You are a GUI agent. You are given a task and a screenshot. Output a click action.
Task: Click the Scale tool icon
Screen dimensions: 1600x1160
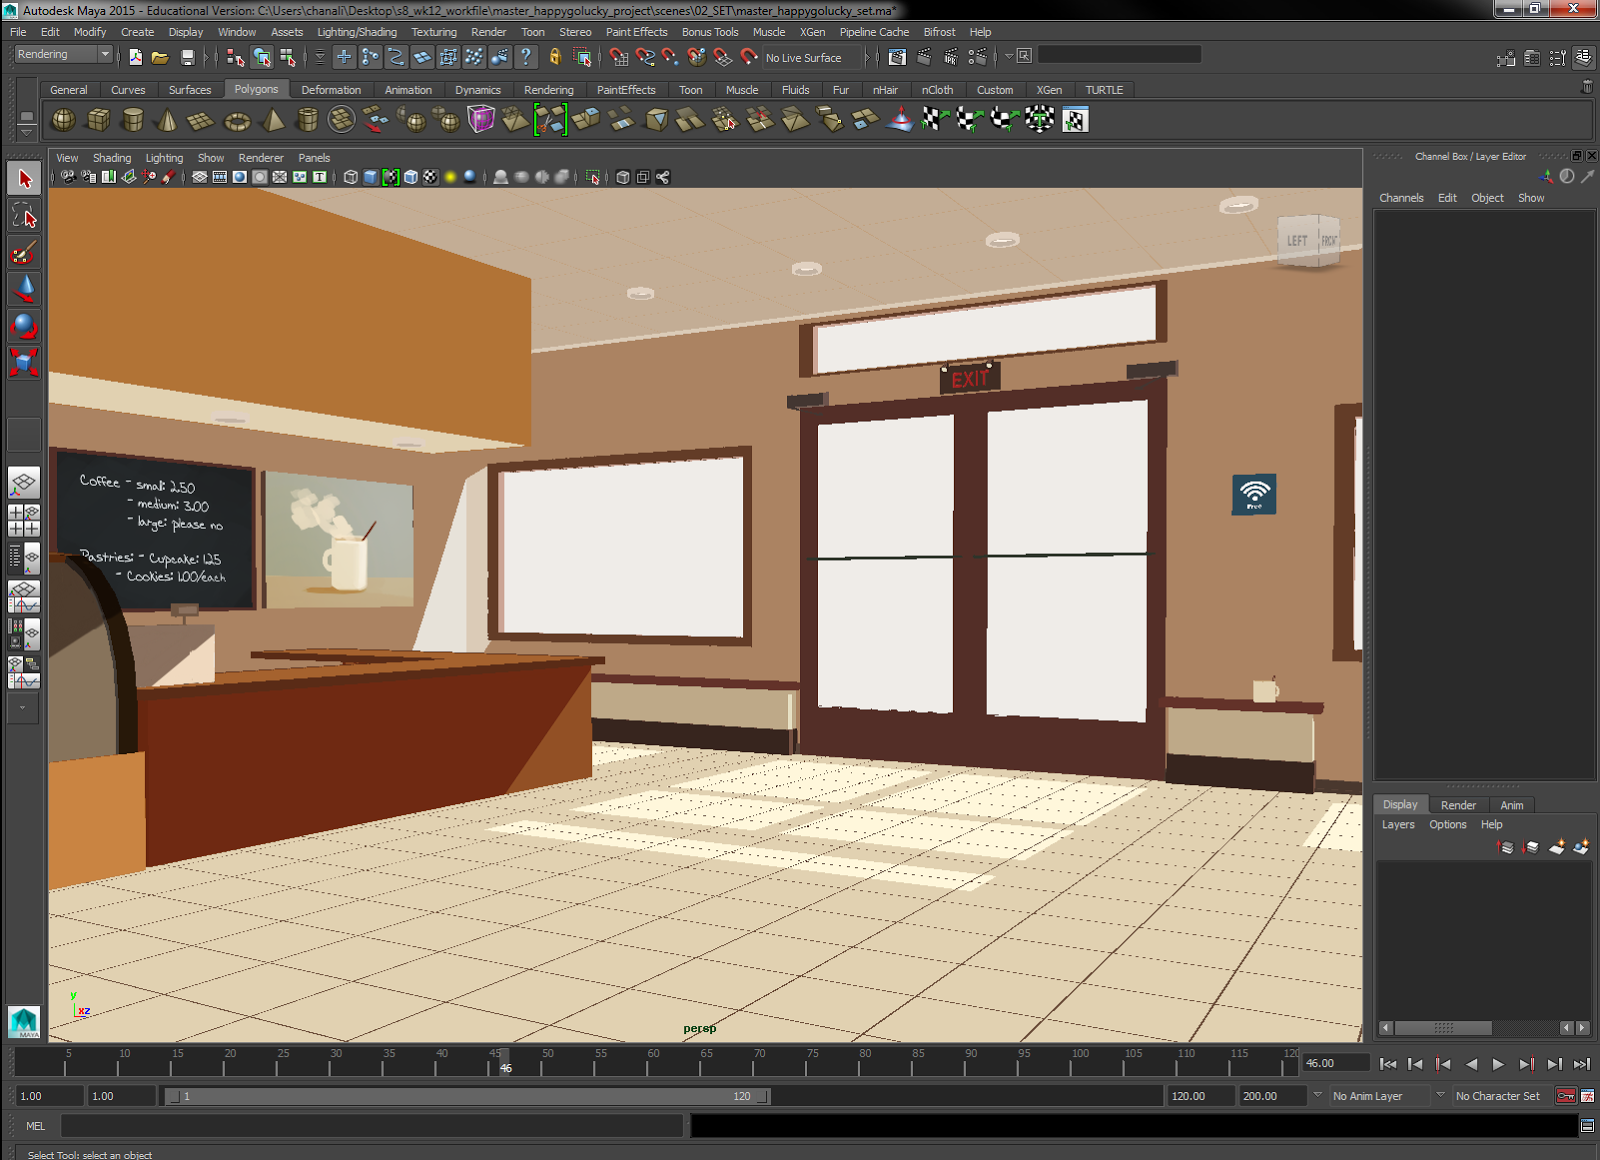tap(24, 362)
